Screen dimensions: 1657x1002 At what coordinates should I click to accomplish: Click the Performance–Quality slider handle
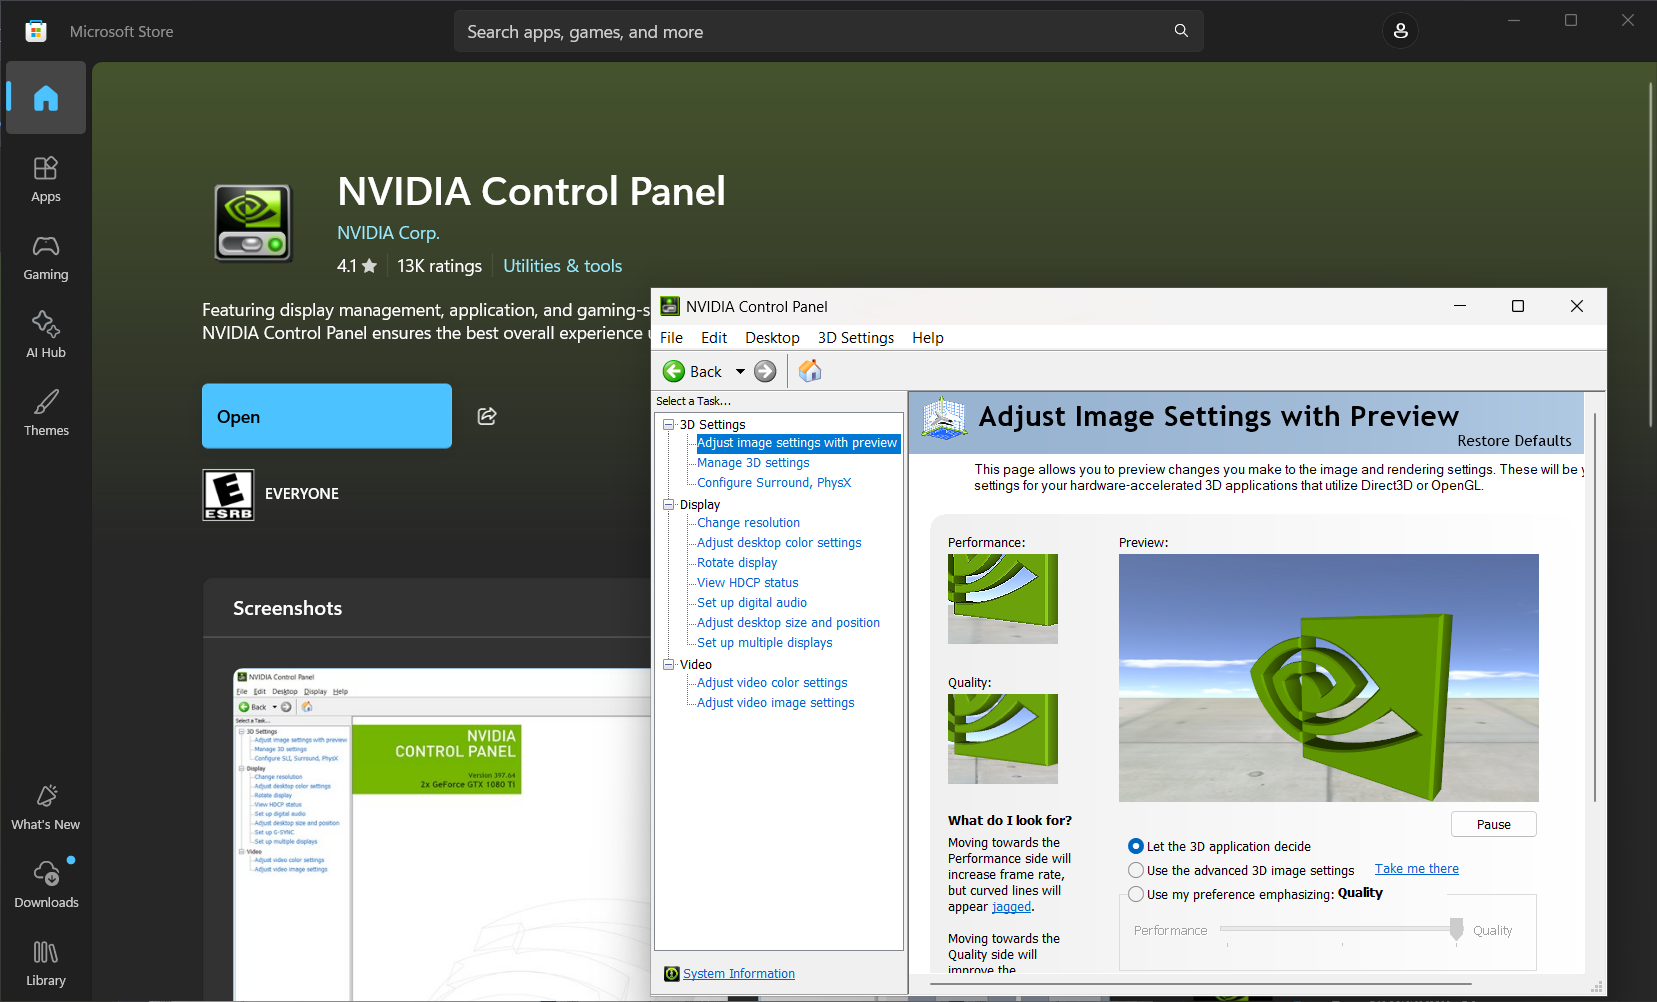tap(1456, 929)
